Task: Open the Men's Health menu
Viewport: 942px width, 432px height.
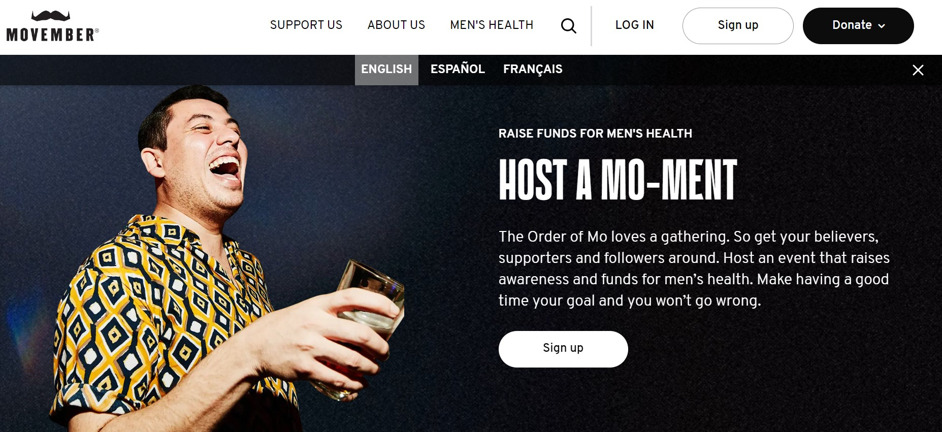Action: click(x=491, y=25)
